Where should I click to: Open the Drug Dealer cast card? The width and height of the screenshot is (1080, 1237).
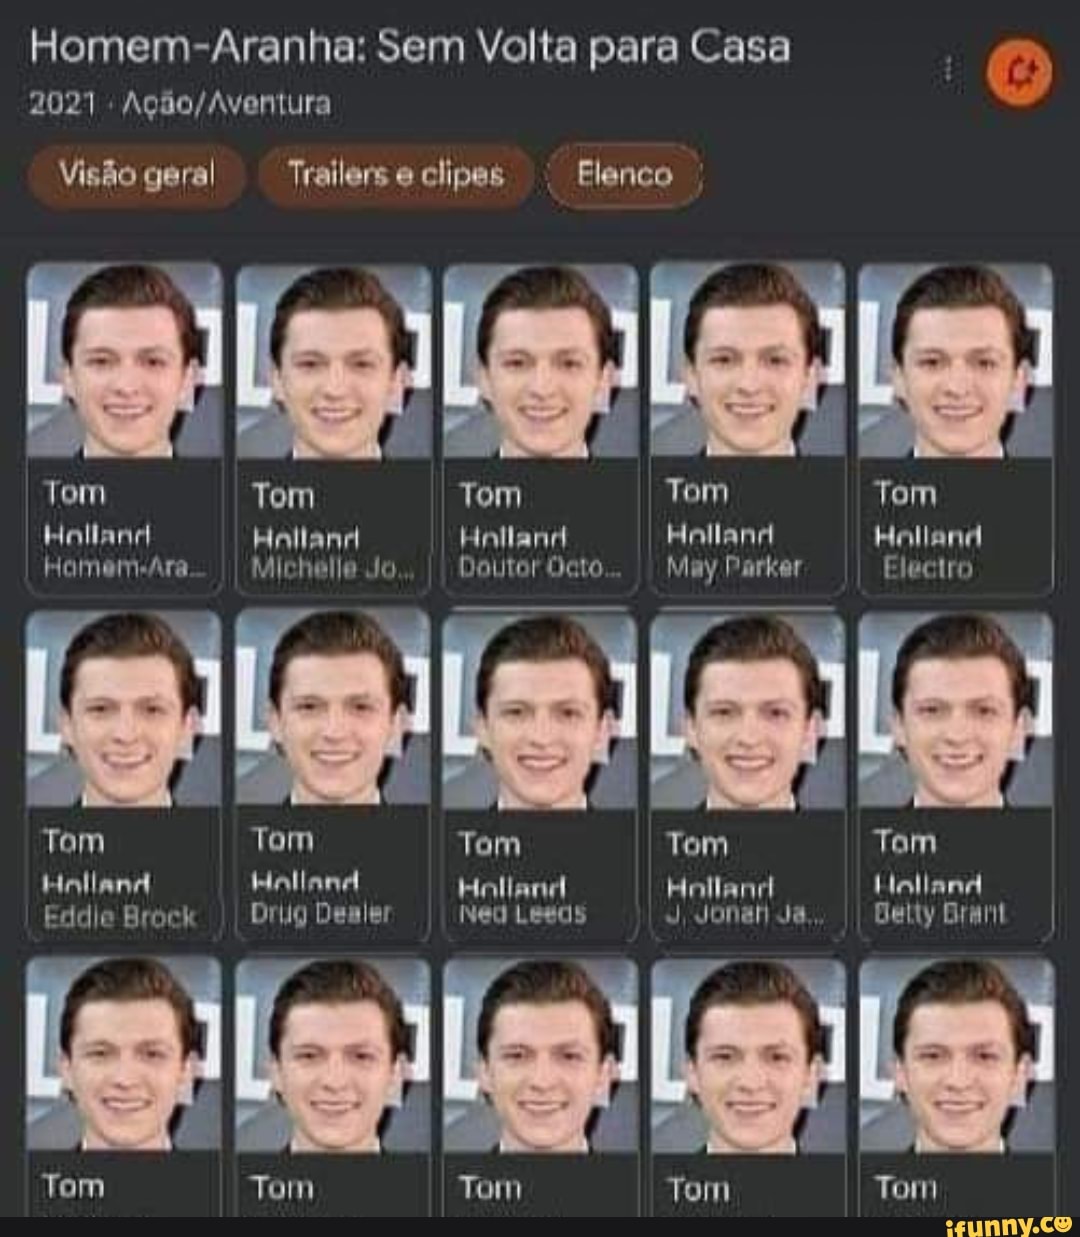[x=333, y=776]
